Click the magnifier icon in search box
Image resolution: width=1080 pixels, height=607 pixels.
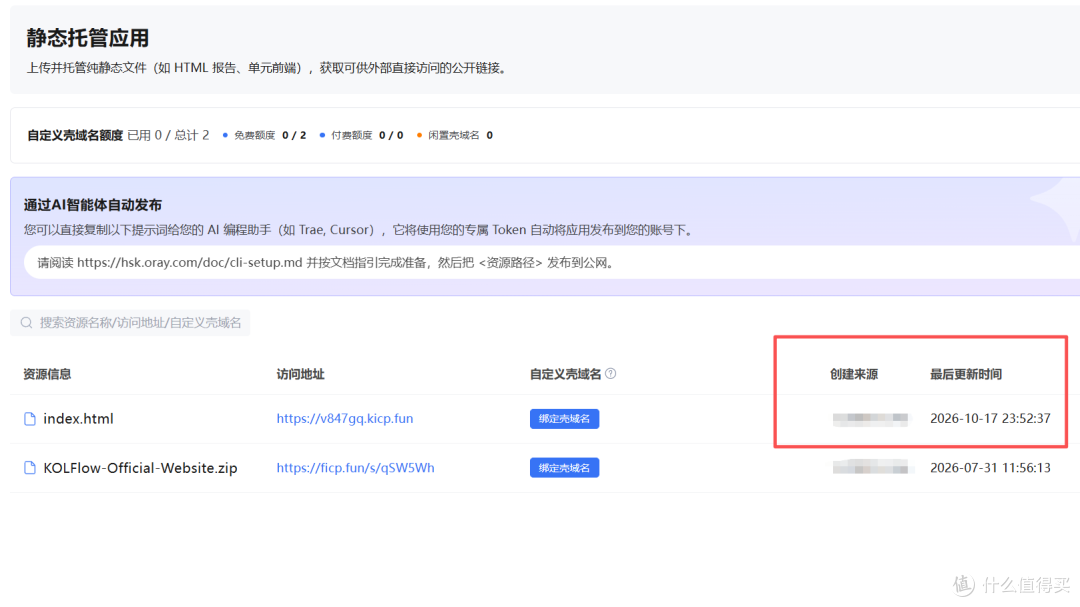tap(26, 322)
